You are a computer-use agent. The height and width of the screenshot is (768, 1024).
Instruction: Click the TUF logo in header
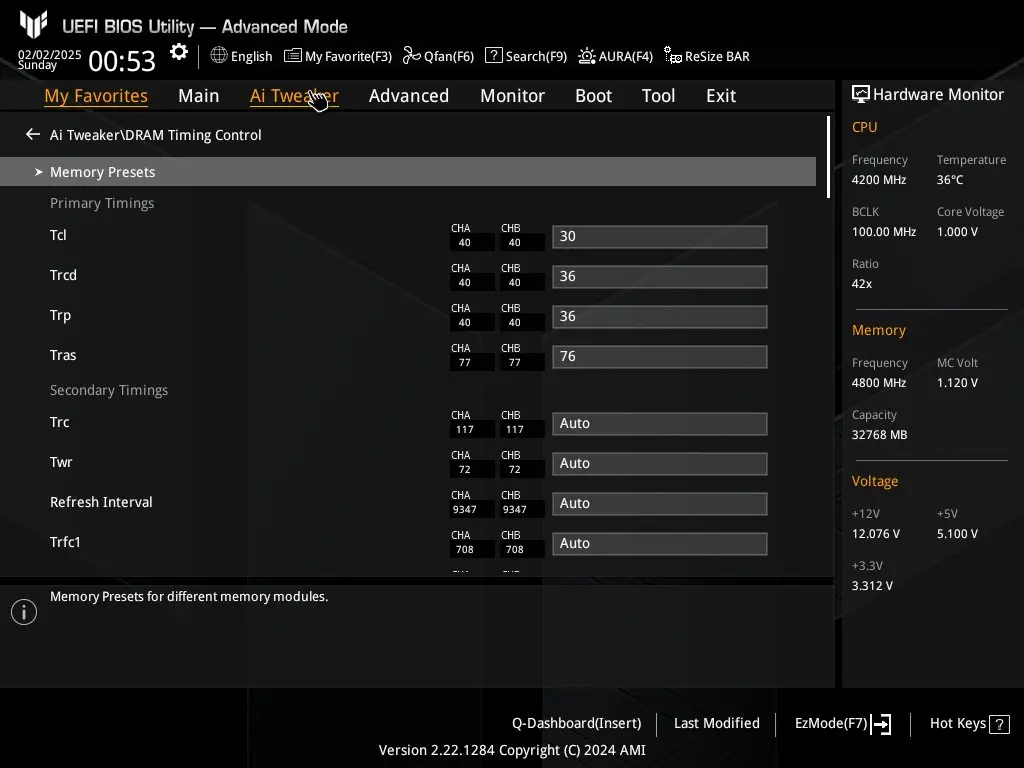(x=33, y=25)
